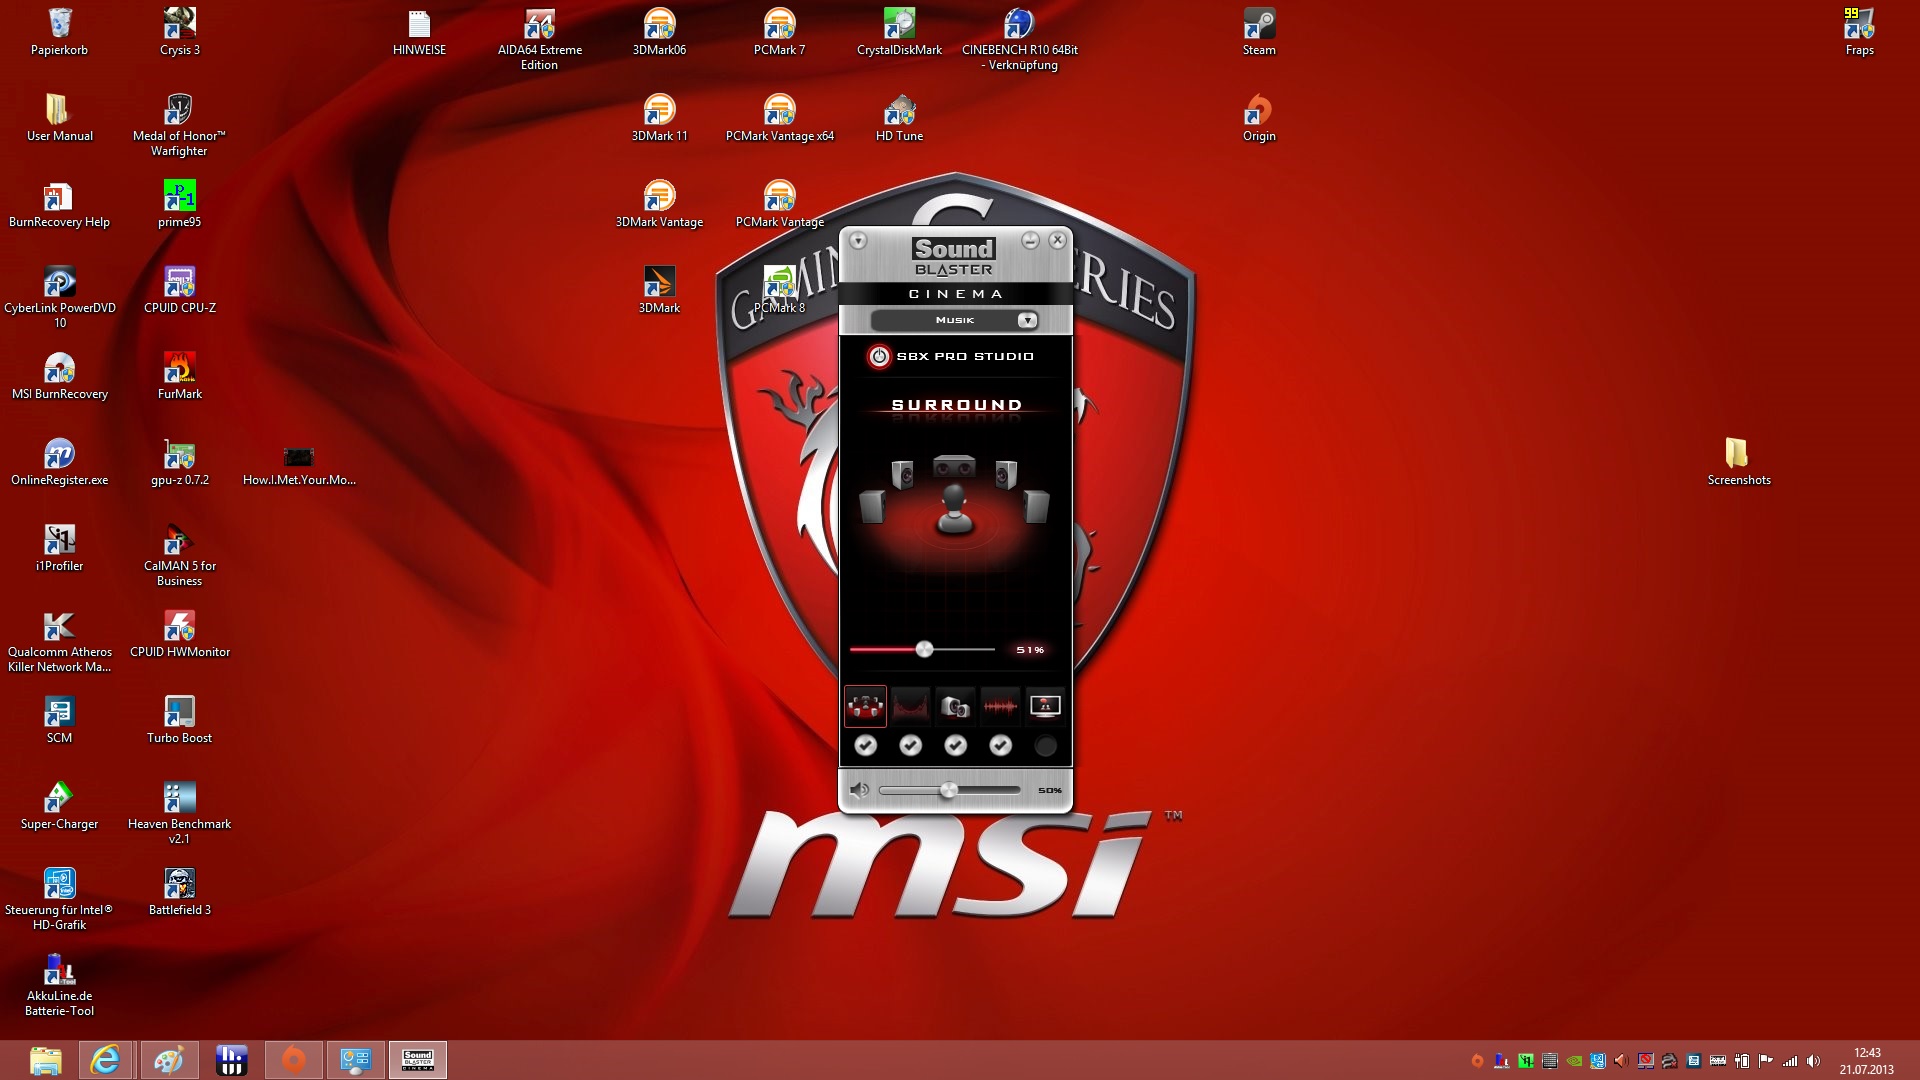Open the battery power tray icon
Image resolution: width=1920 pixels, height=1080 pixels.
coord(1742,1061)
